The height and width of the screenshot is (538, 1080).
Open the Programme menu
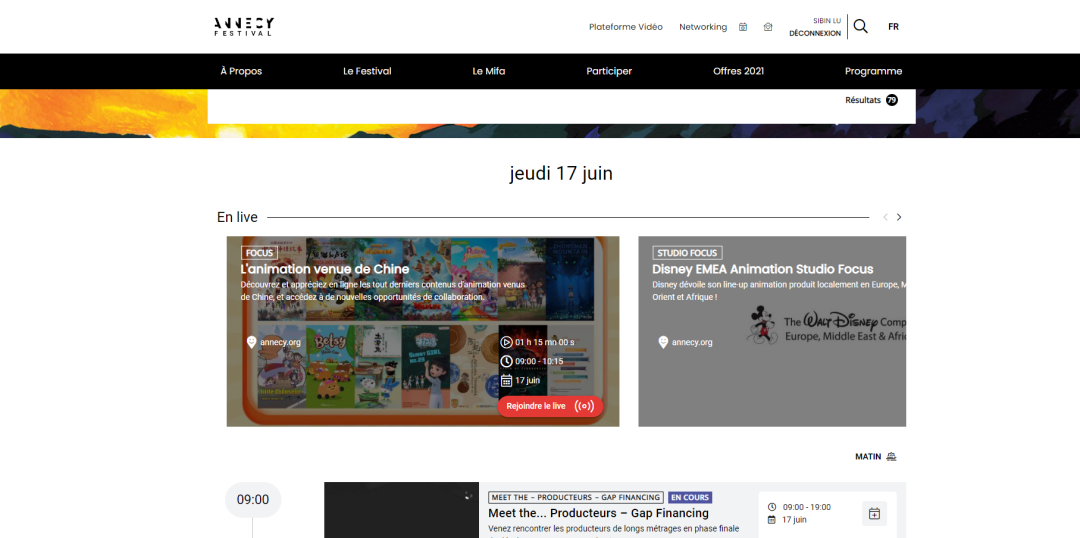pos(873,71)
